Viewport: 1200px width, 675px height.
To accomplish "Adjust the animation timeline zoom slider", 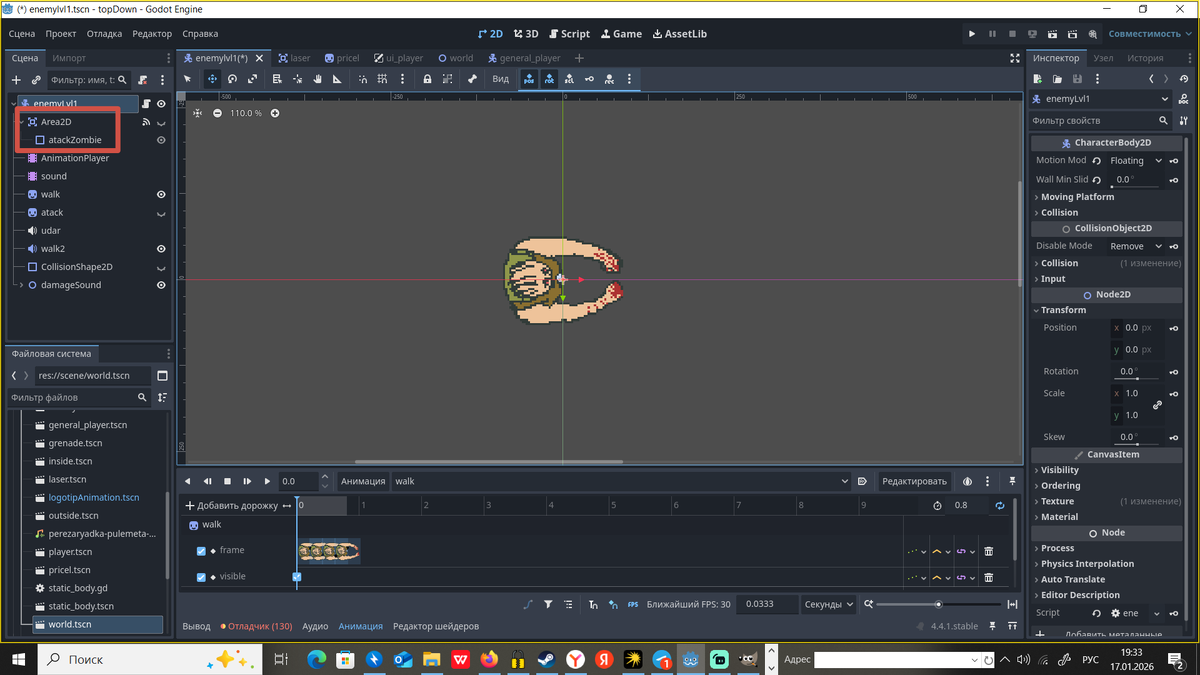I will [938, 604].
